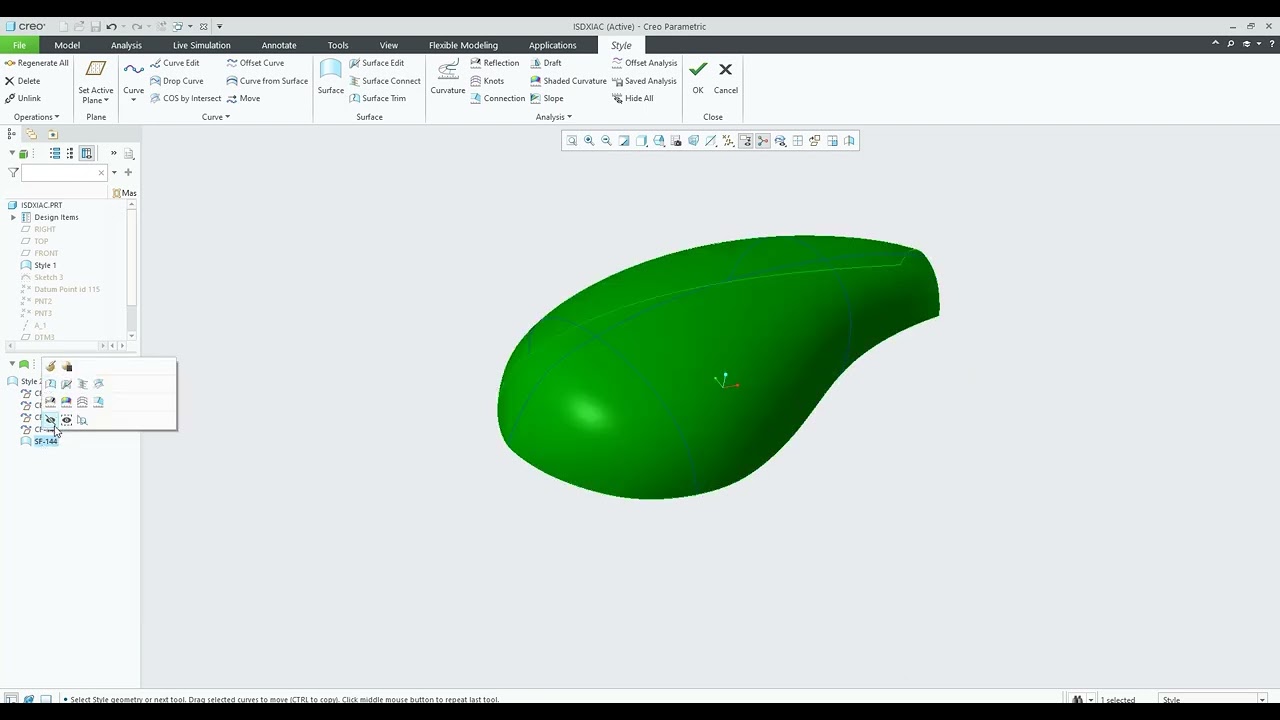
Task: Select the Drop Curve tool
Action: (x=176, y=81)
